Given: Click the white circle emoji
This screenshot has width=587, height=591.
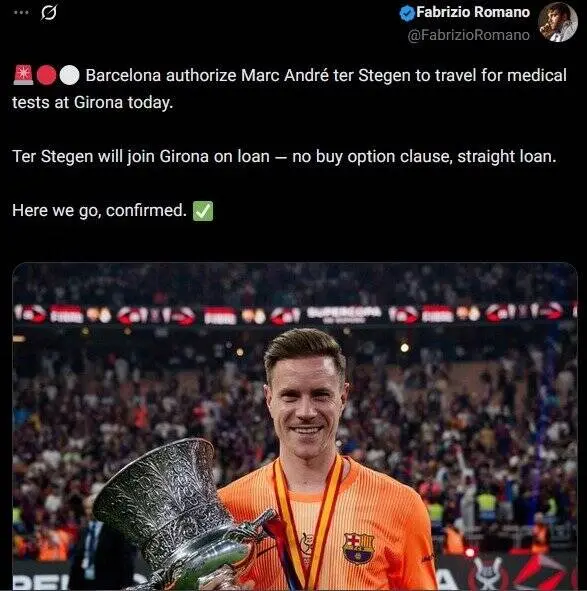Looking at the screenshot, I should pos(69,75).
